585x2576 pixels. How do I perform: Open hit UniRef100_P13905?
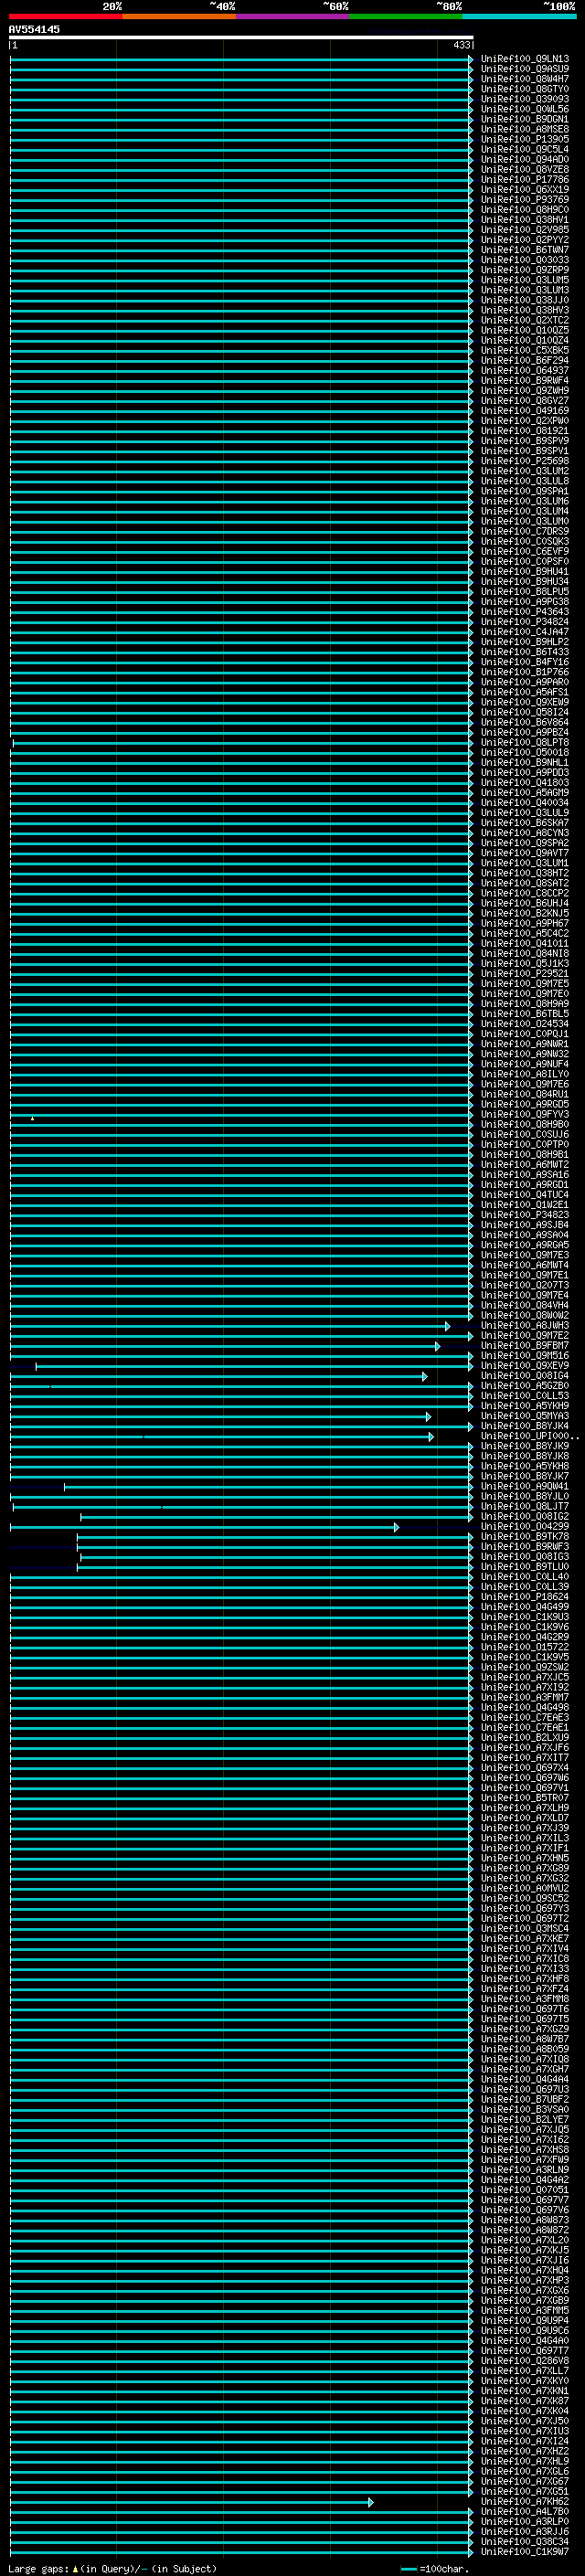coord(524,139)
